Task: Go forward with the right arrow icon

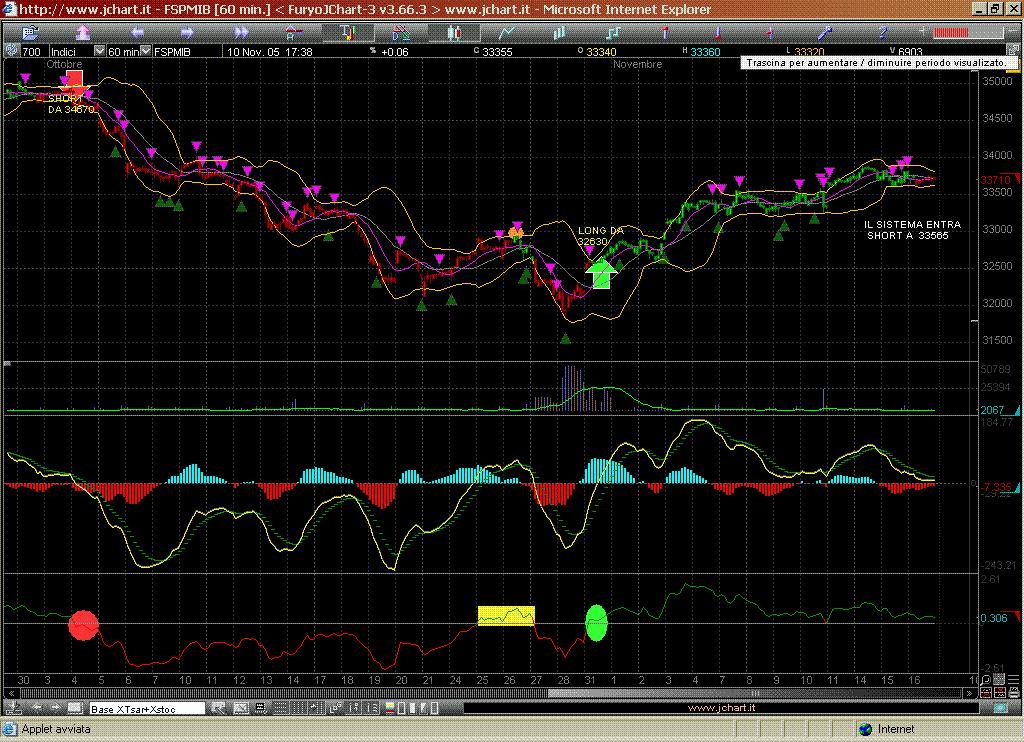Action: pos(189,33)
